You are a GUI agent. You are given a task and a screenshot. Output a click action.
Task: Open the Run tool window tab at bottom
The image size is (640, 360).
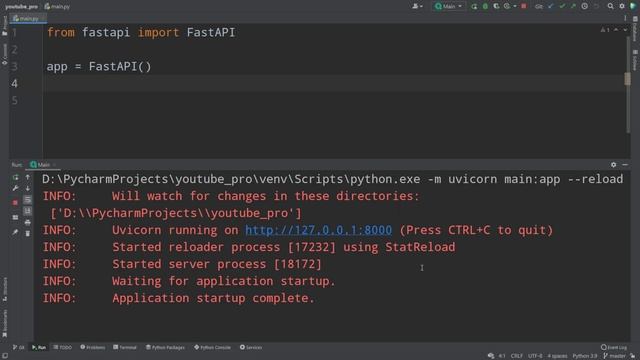point(39,347)
